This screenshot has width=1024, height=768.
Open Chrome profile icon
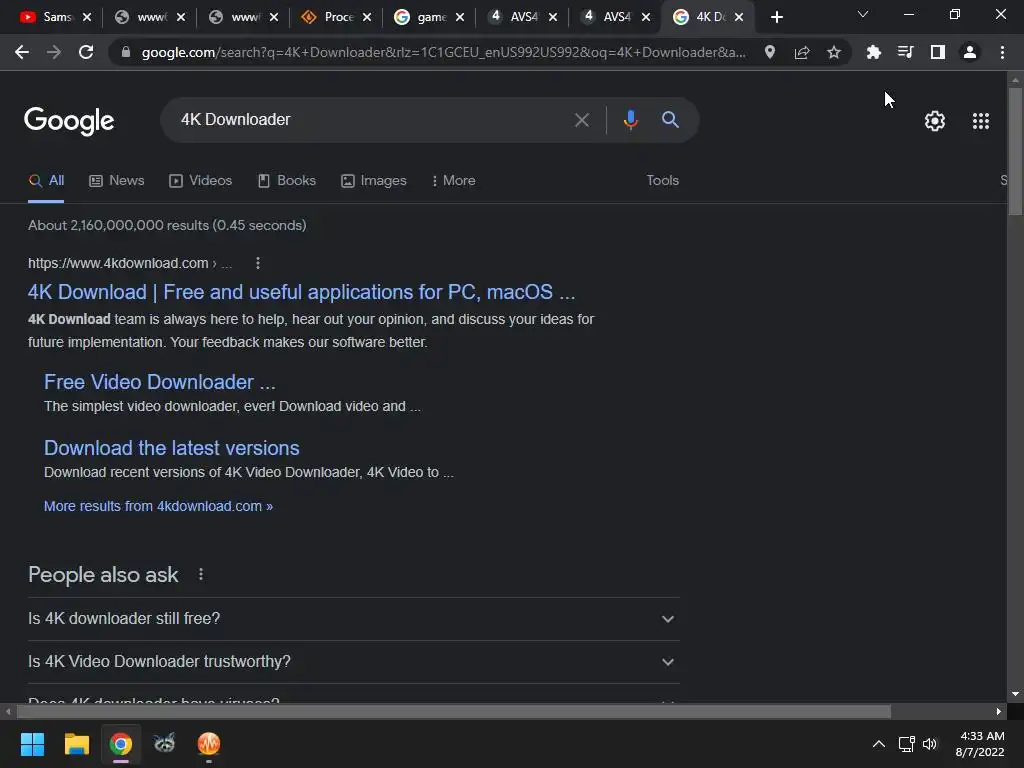click(x=970, y=52)
